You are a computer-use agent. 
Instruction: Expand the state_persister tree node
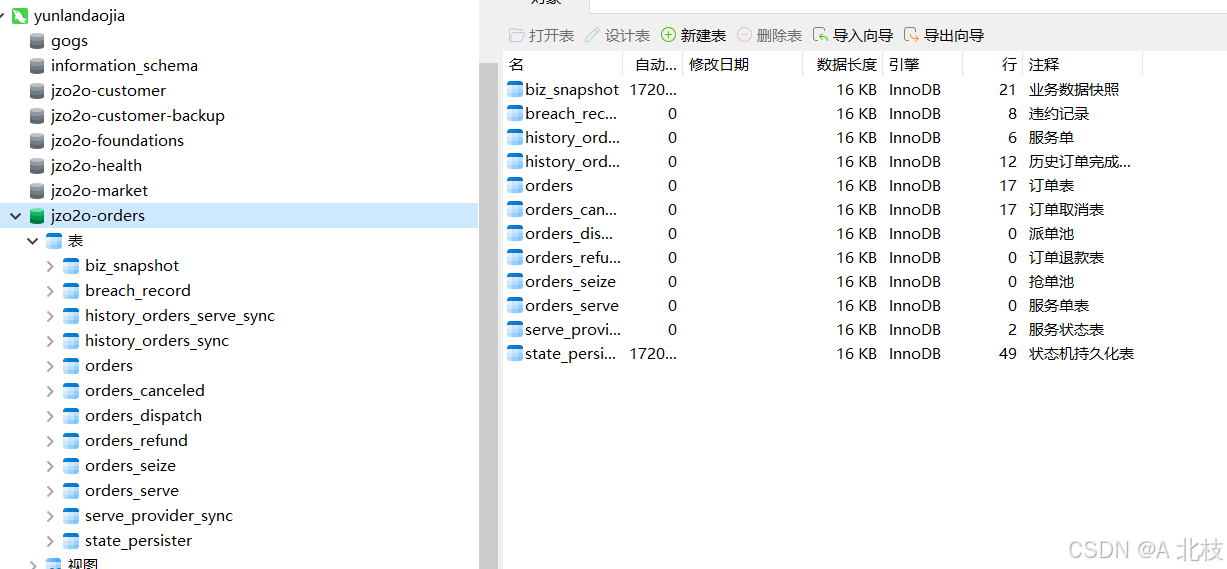pos(51,541)
